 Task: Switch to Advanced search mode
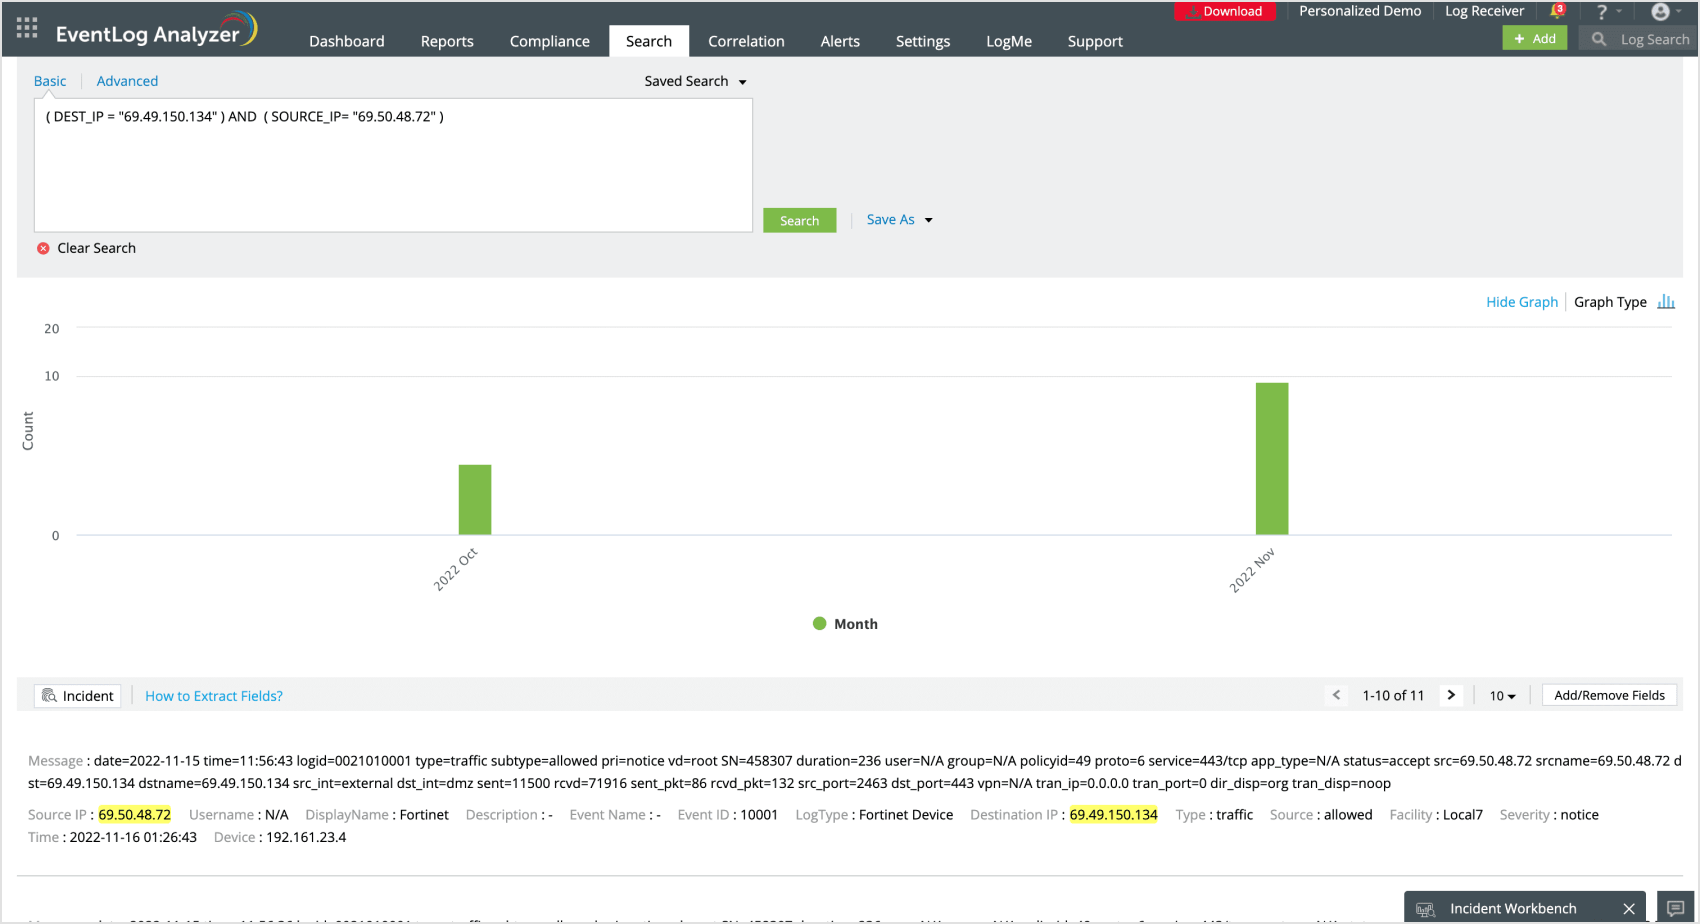coord(127,81)
